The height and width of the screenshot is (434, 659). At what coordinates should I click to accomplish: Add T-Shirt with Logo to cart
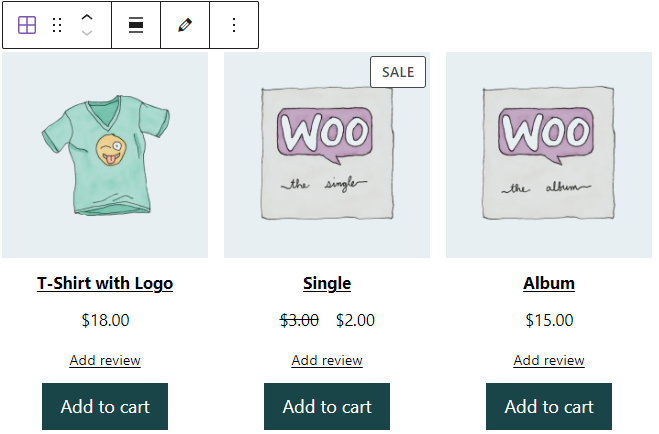(105, 407)
